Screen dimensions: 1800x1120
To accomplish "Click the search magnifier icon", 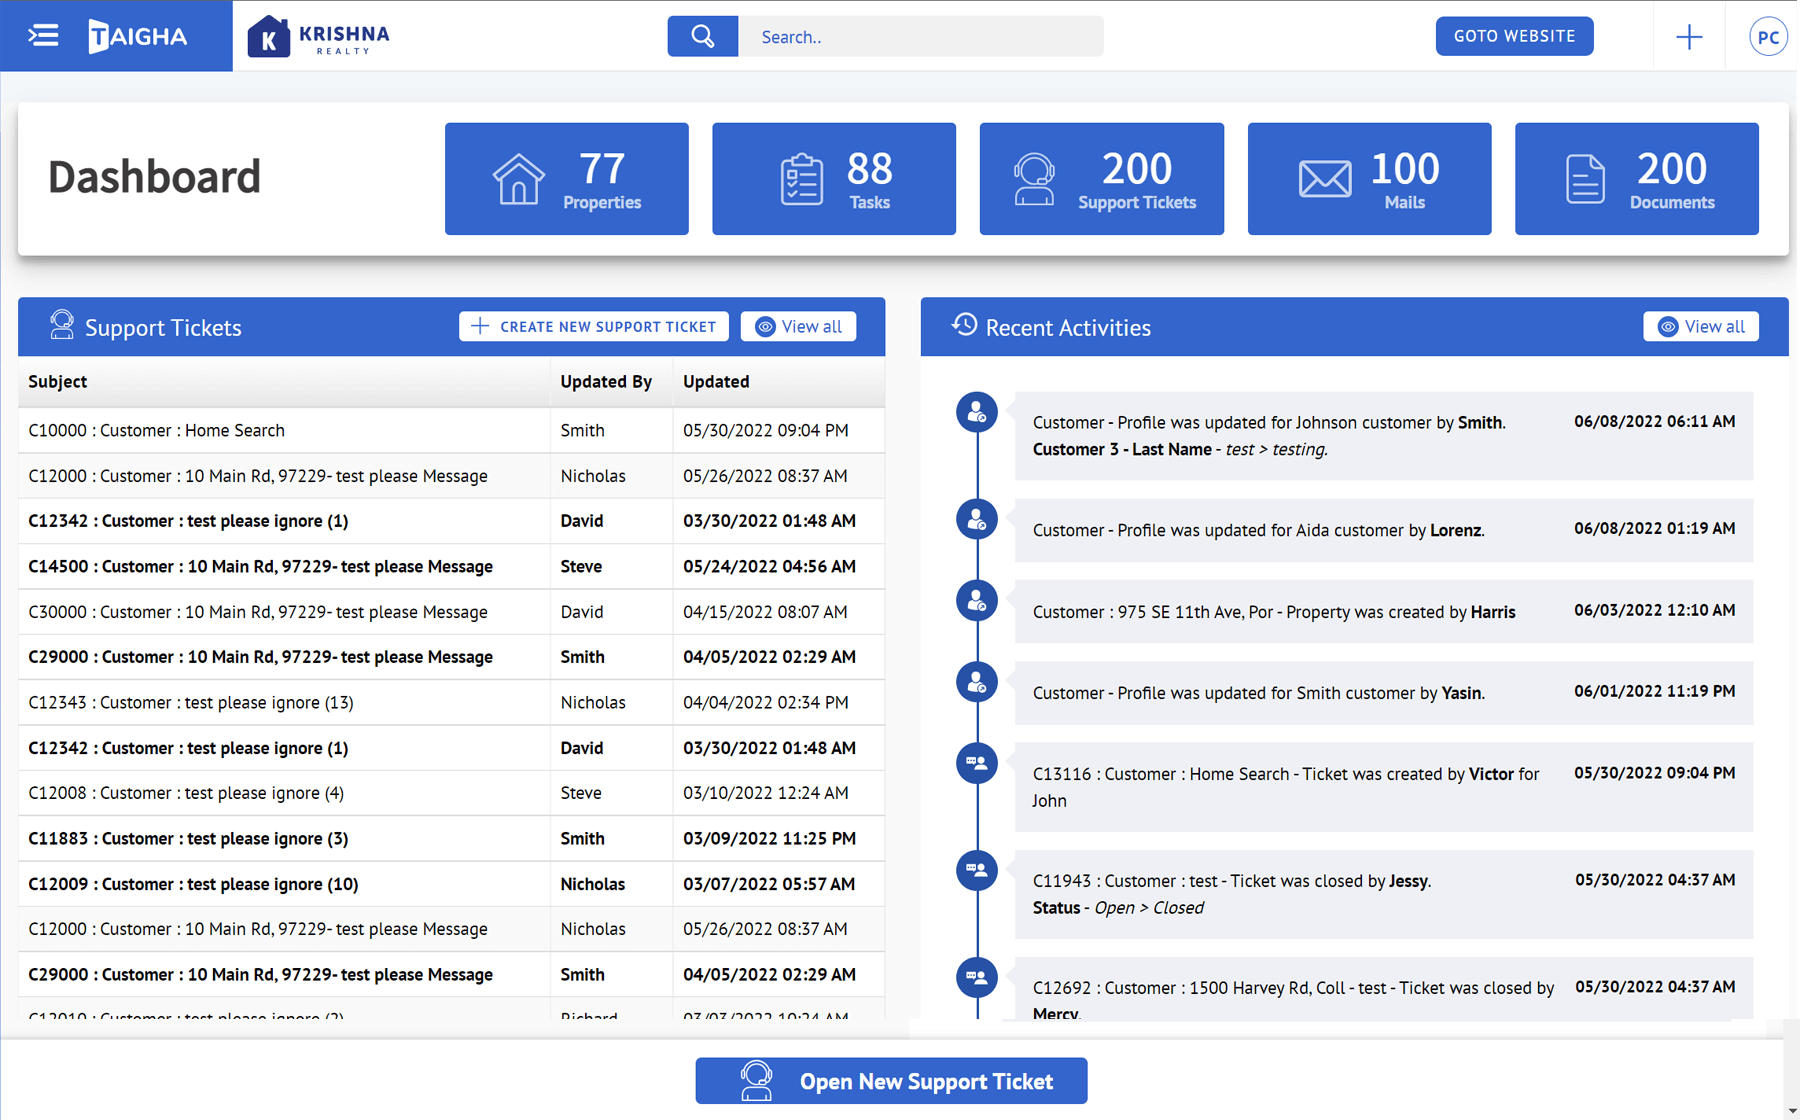I will point(703,36).
